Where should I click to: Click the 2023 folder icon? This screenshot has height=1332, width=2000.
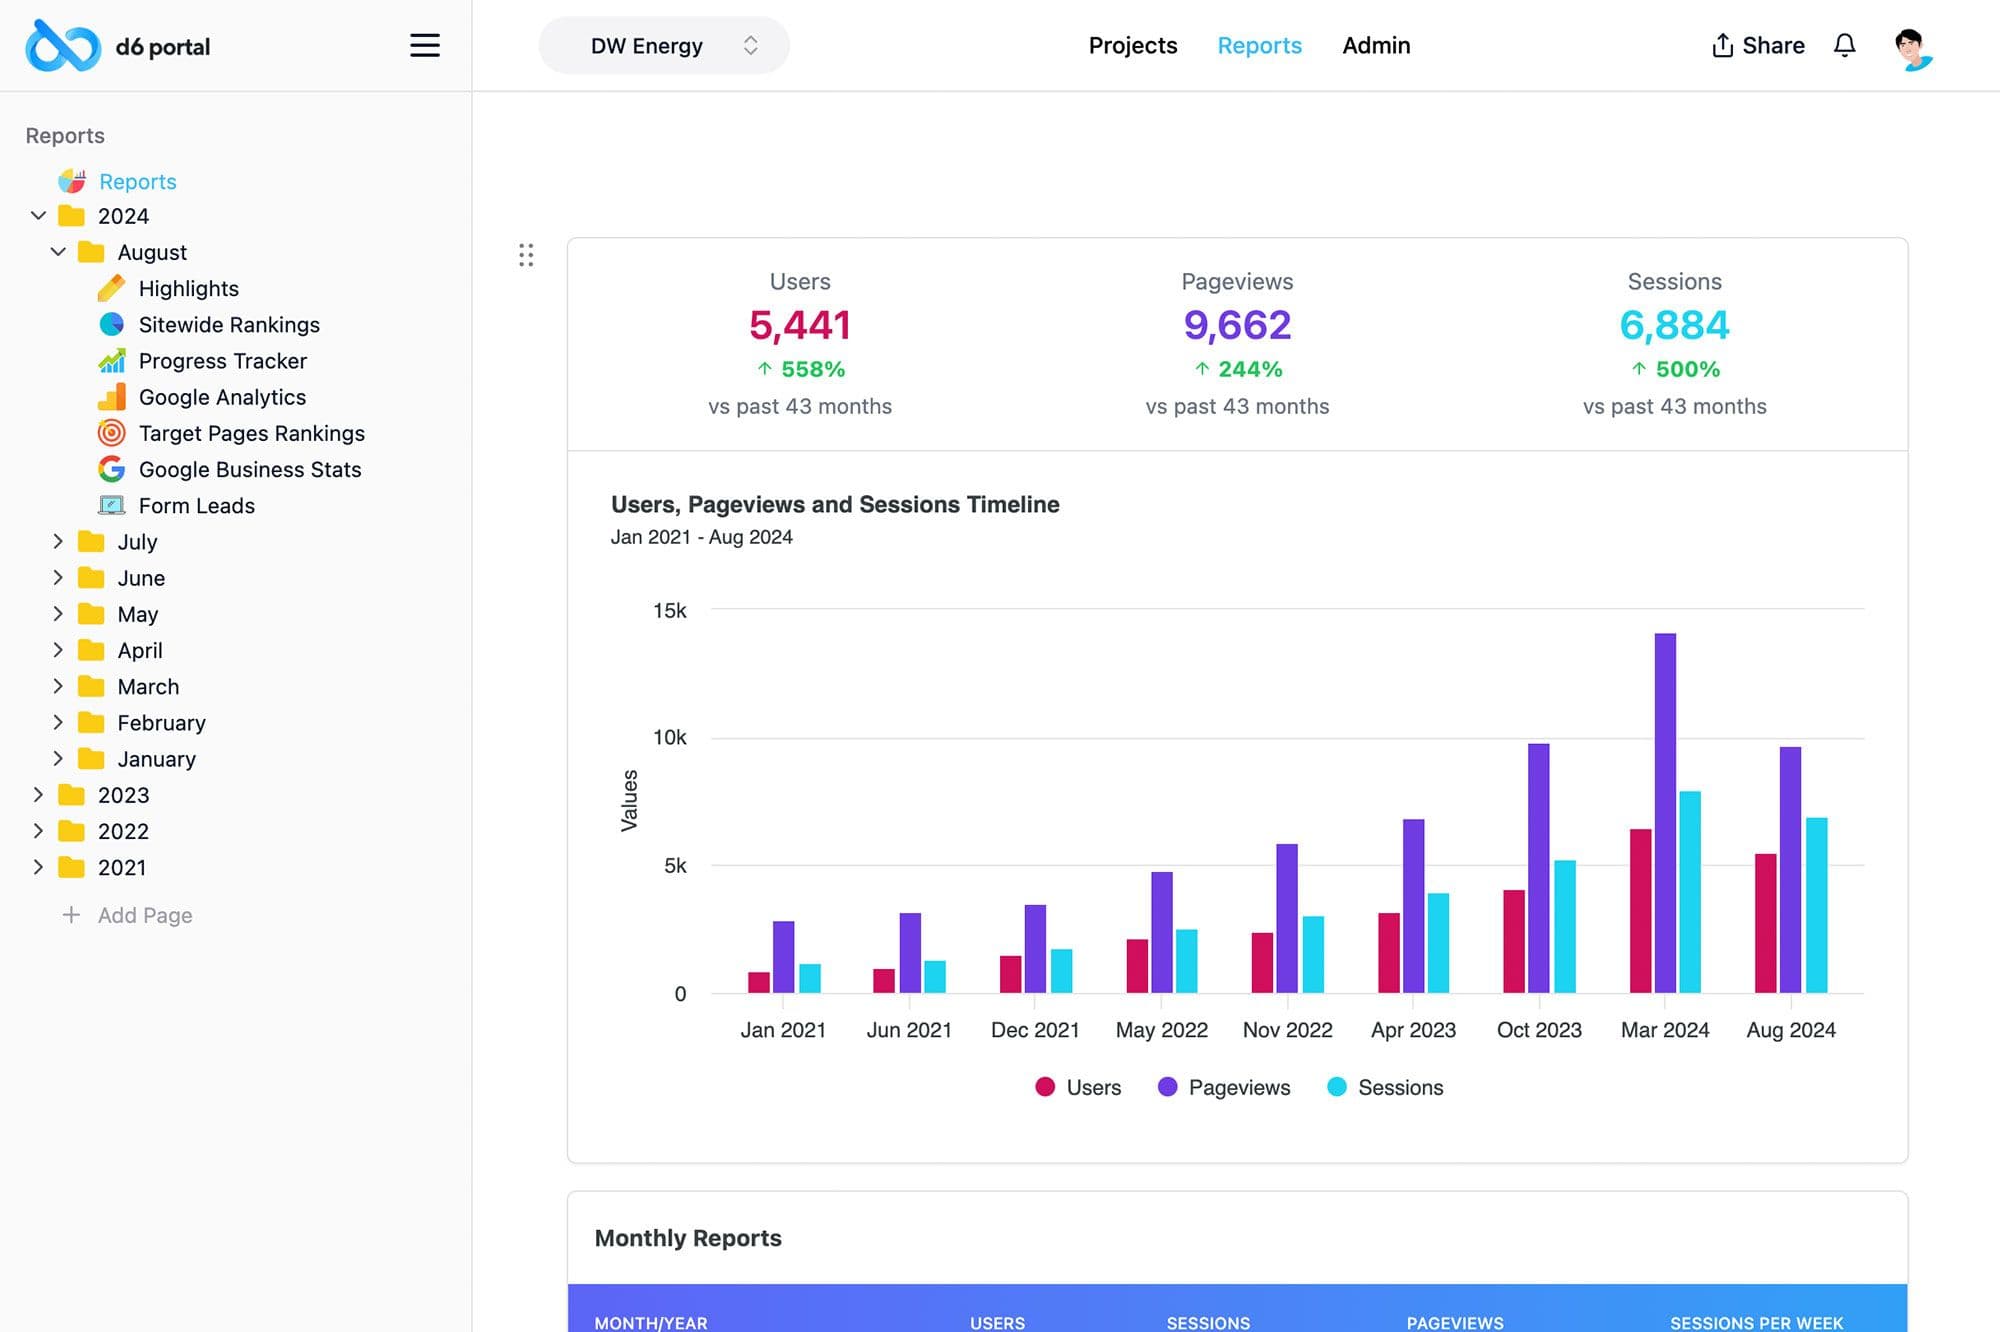pos(72,794)
